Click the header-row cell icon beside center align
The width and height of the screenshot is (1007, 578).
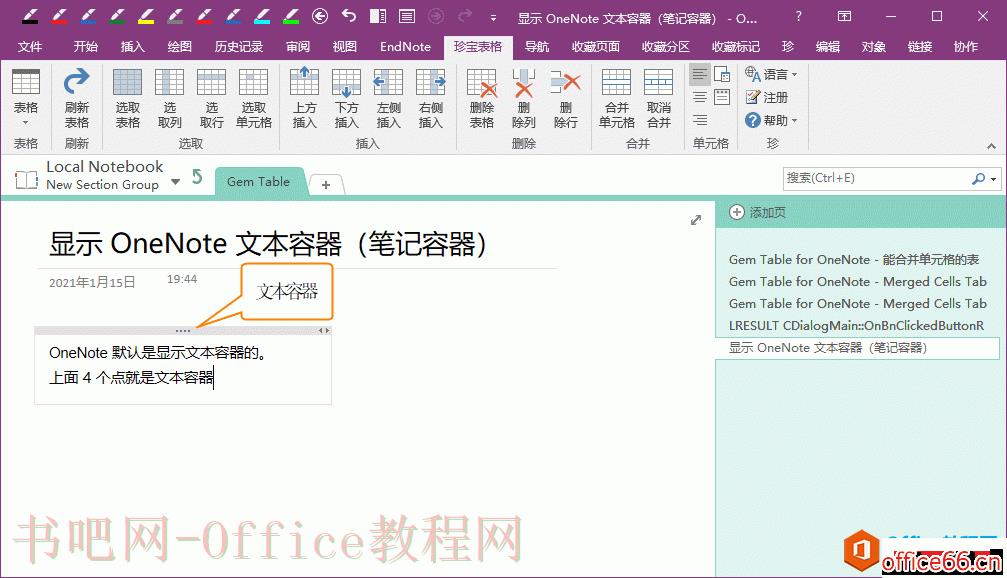pyautogui.click(x=722, y=98)
